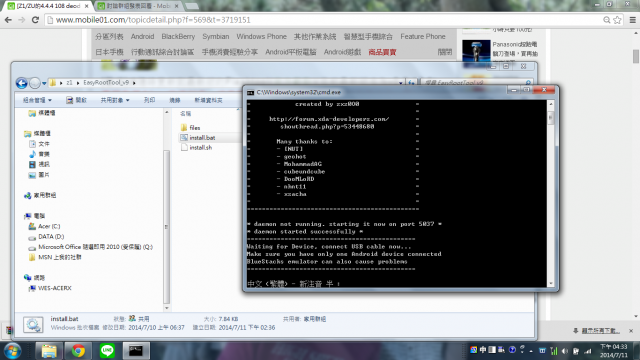The image size is (640, 360).
Task: Click cmd.exe title bar icon
Action: pos(250,93)
